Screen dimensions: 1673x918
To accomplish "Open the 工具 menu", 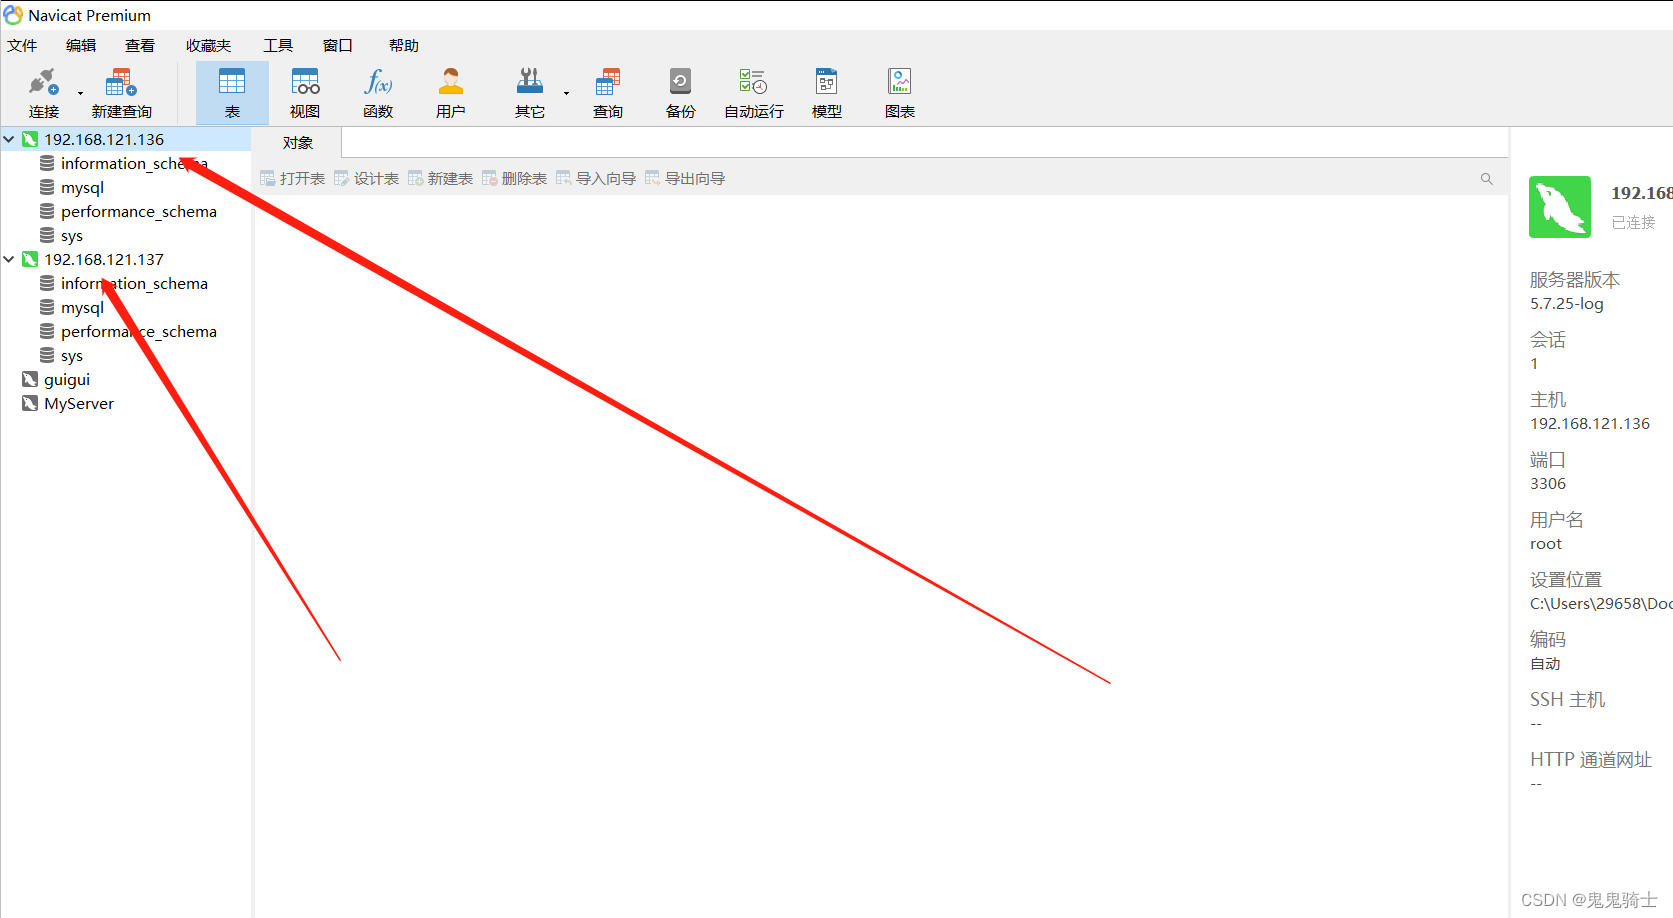I will (278, 46).
